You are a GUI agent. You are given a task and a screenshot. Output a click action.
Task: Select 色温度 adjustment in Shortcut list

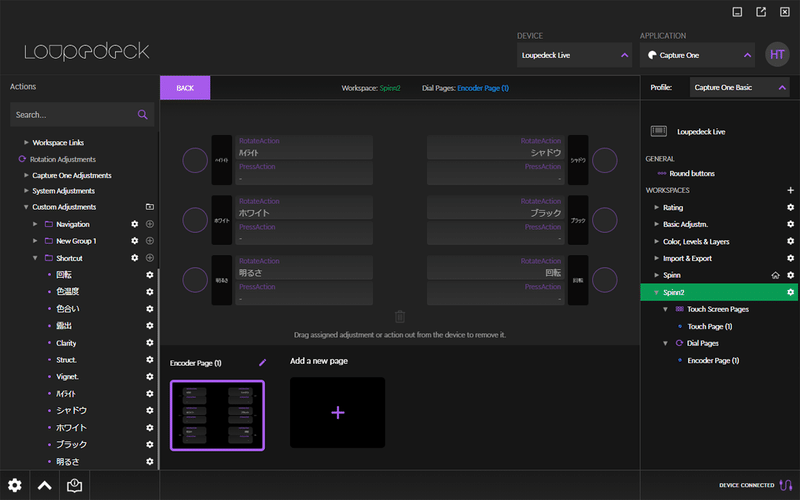pyautogui.click(x=68, y=292)
